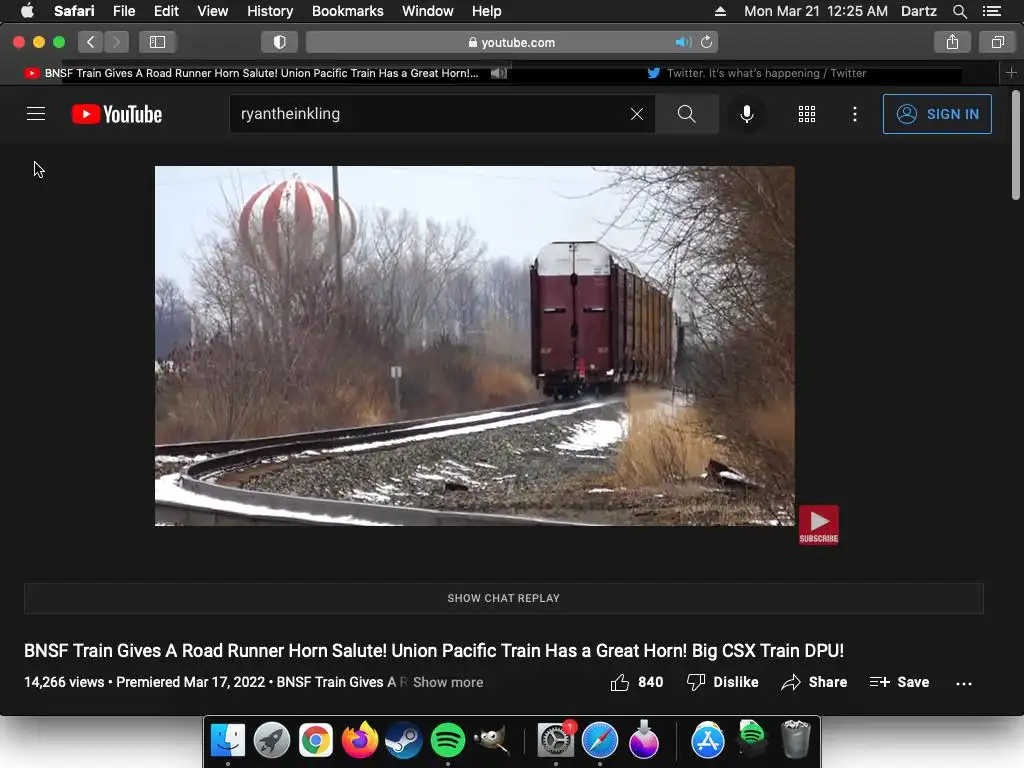Open the Dartz user menu
Image resolution: width=1024 pixels, height=768 pixels.
coord(919,11)
